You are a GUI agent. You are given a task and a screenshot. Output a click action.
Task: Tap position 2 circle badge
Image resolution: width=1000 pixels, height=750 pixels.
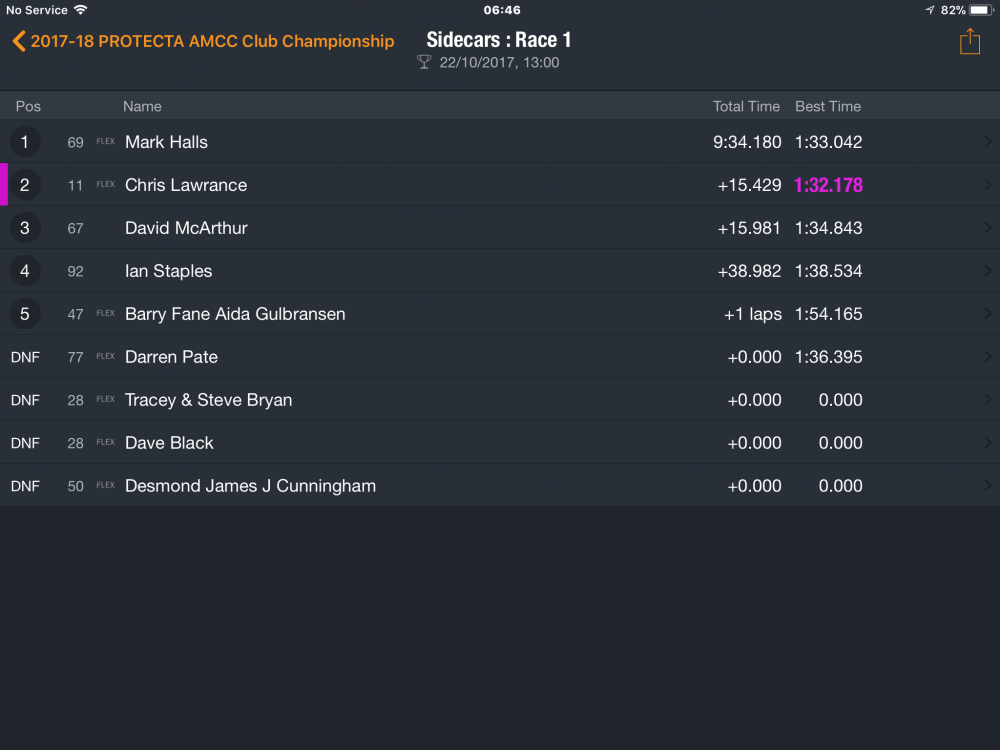pyautogui.click(x=25, y=185)
